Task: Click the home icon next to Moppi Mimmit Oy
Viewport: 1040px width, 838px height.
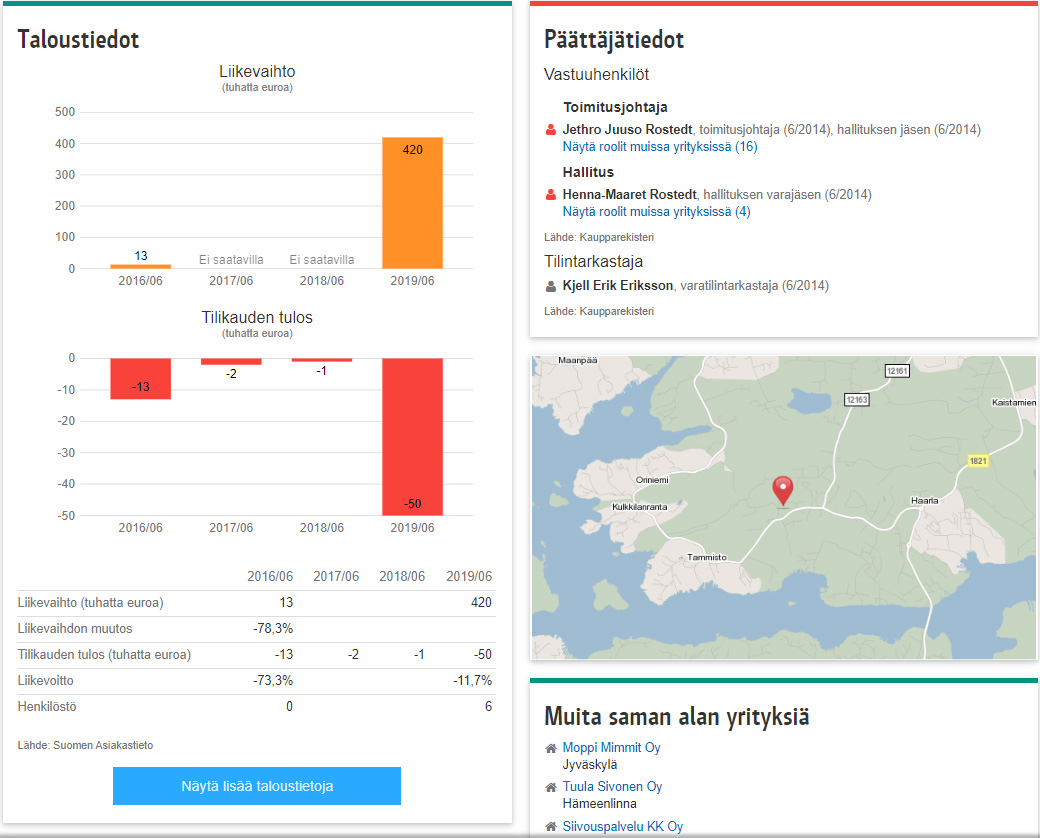Action: pos(550,748)
